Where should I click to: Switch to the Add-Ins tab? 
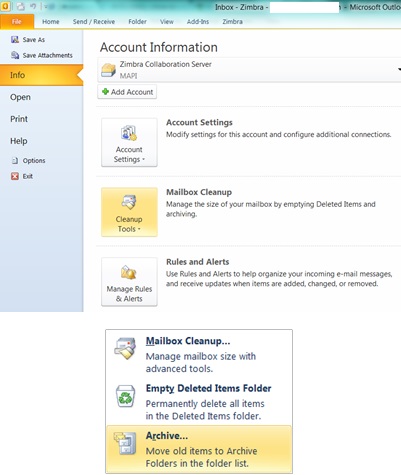198,22
